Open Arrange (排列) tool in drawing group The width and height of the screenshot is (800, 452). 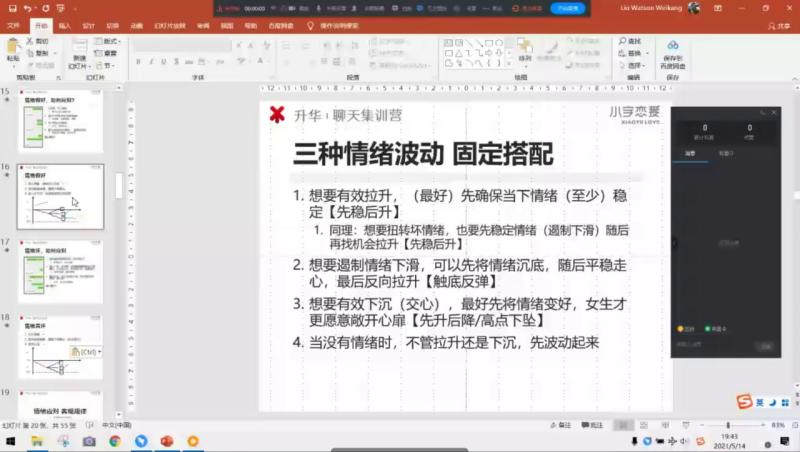524,49
